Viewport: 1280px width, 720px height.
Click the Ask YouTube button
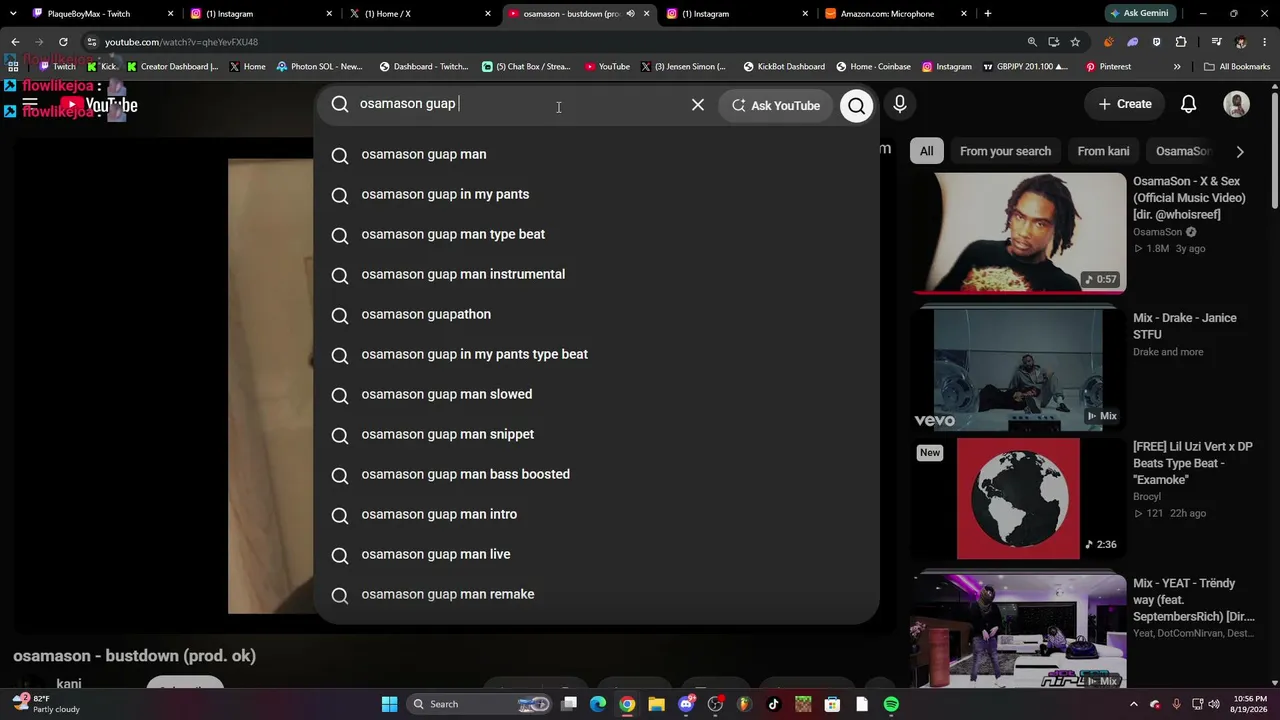click(x=776, y=105)
